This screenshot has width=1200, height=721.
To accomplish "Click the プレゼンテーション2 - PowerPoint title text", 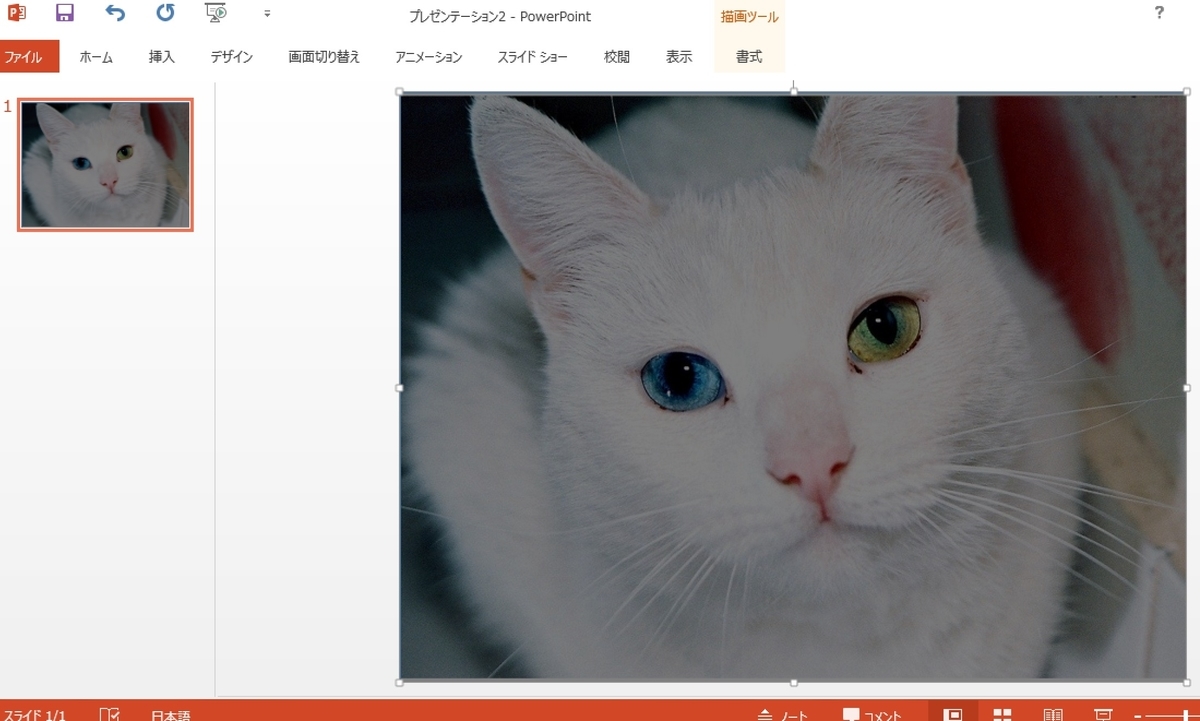I will pos(500,16).
